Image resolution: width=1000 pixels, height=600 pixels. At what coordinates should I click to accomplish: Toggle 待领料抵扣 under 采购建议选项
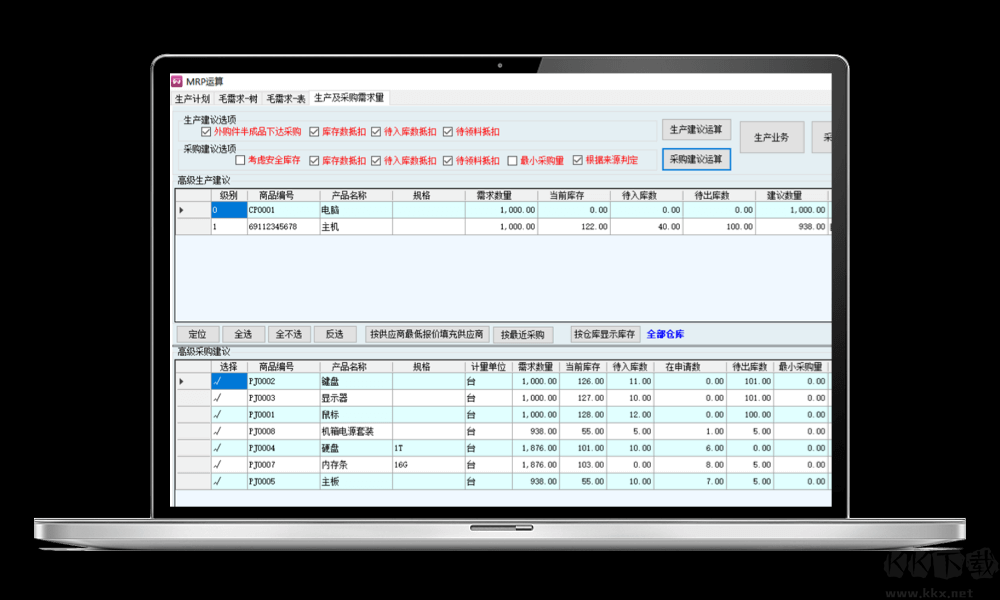pos(448,161)
